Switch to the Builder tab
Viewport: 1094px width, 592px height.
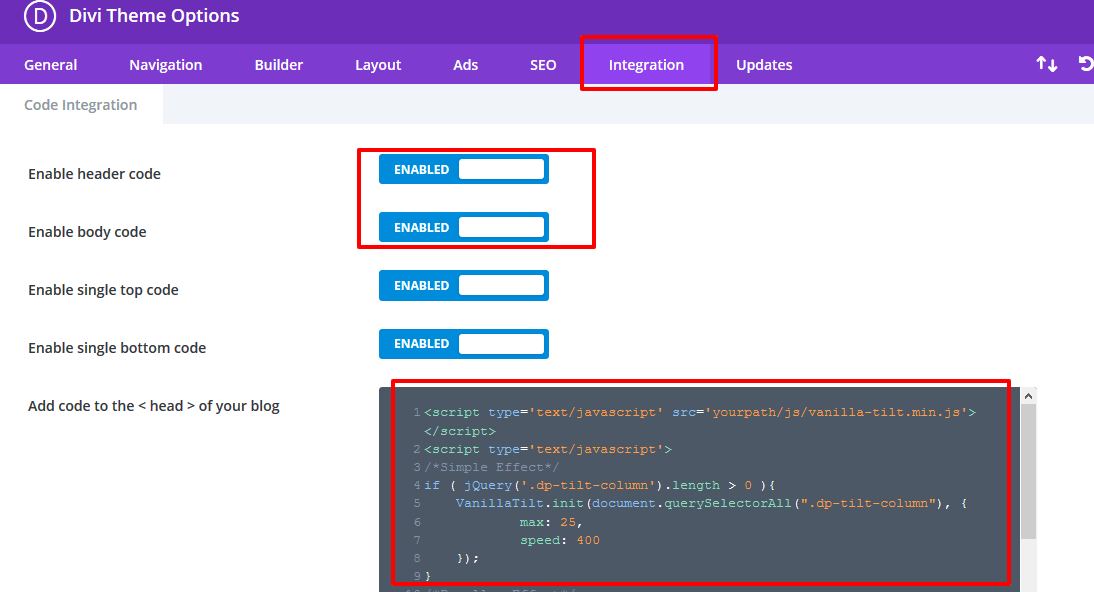(x=278, y=65)
